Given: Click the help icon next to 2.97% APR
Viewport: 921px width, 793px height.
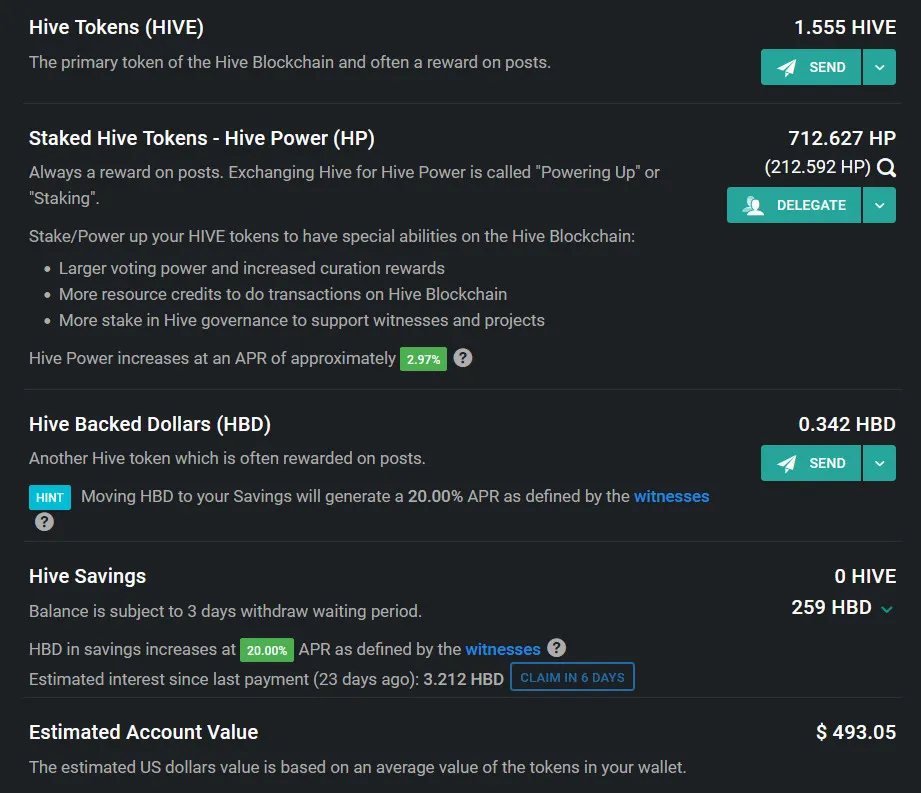Looking at the screenshot, I should pos(462,358).
